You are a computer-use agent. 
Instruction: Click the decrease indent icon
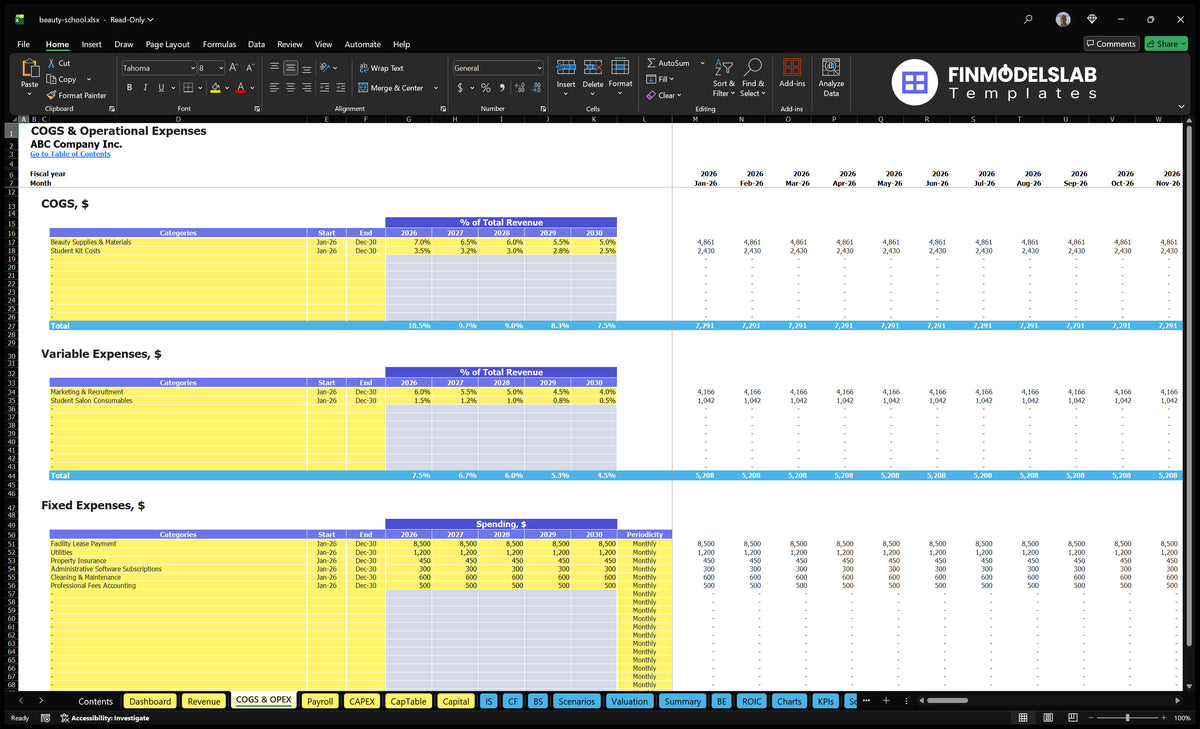[325, 88]
